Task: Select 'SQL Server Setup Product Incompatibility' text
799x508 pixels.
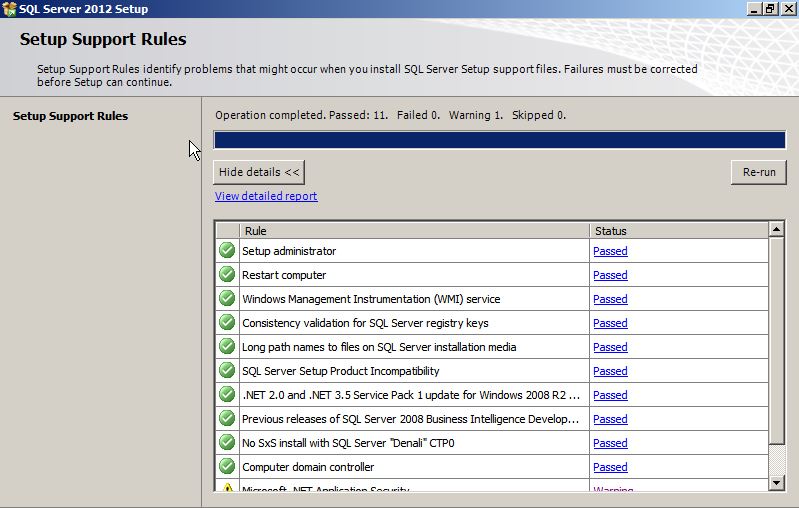Action: click(340, 371)
